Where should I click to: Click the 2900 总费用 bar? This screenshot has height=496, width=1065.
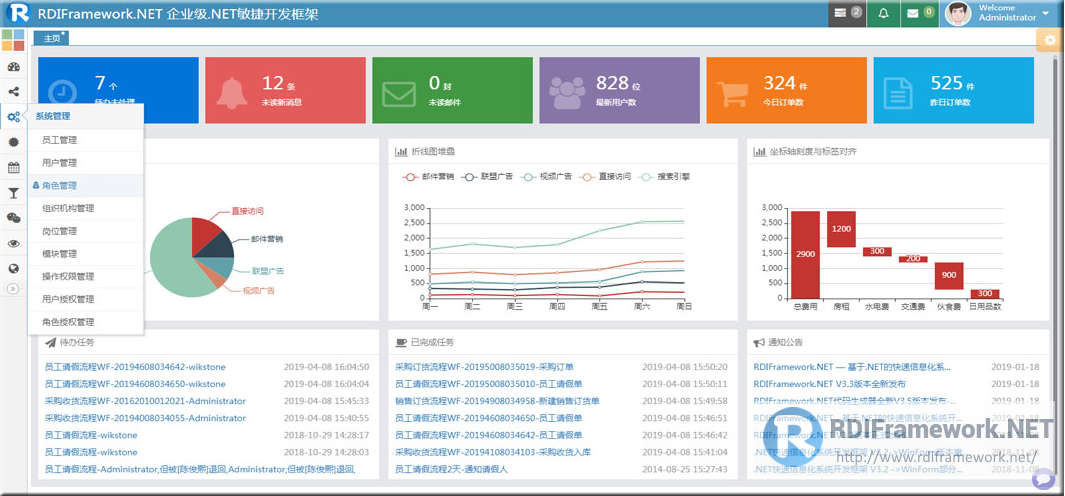805,254
